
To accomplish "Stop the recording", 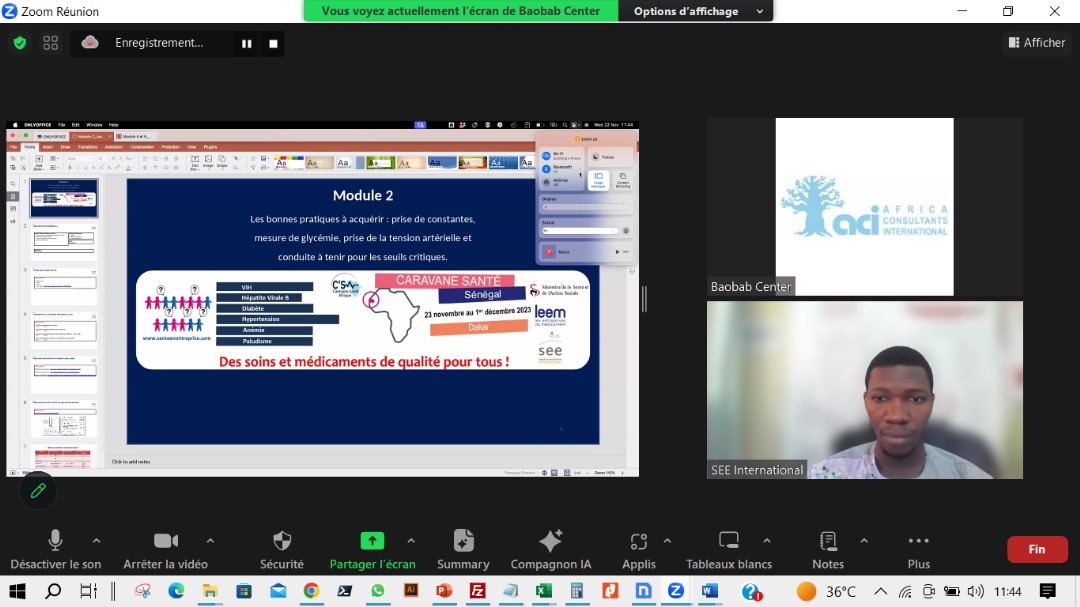I will pos(273,44).
